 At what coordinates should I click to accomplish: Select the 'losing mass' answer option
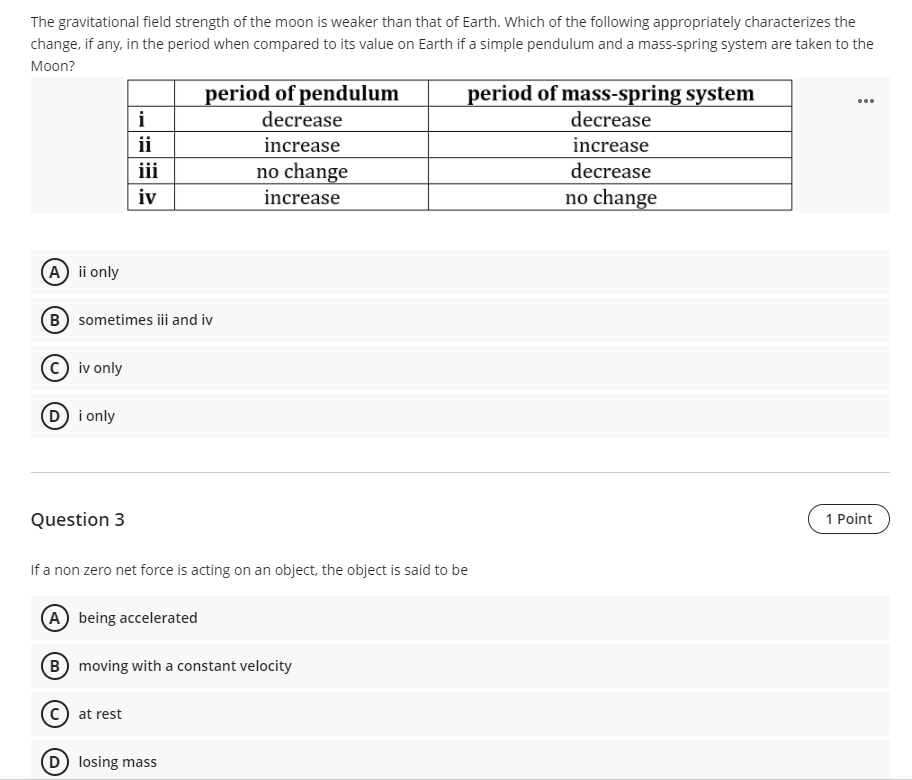[460, 760]
